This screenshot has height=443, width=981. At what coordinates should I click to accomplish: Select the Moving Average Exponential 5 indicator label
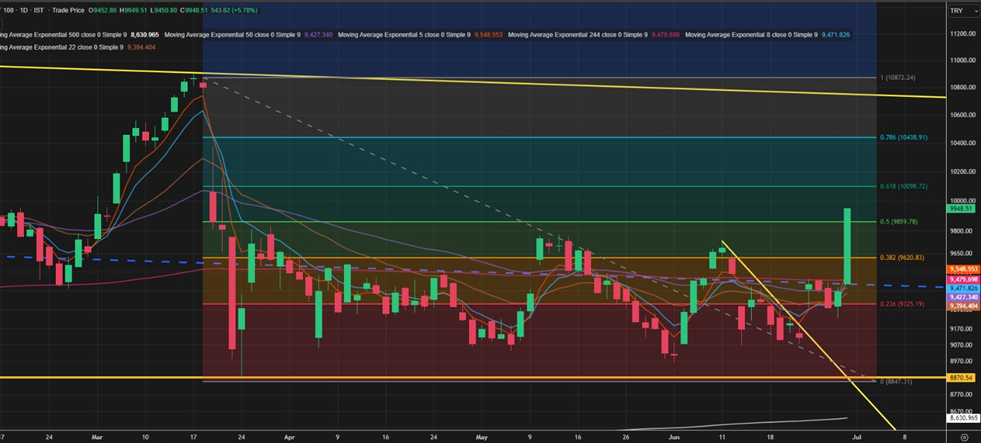coord(400,35)
